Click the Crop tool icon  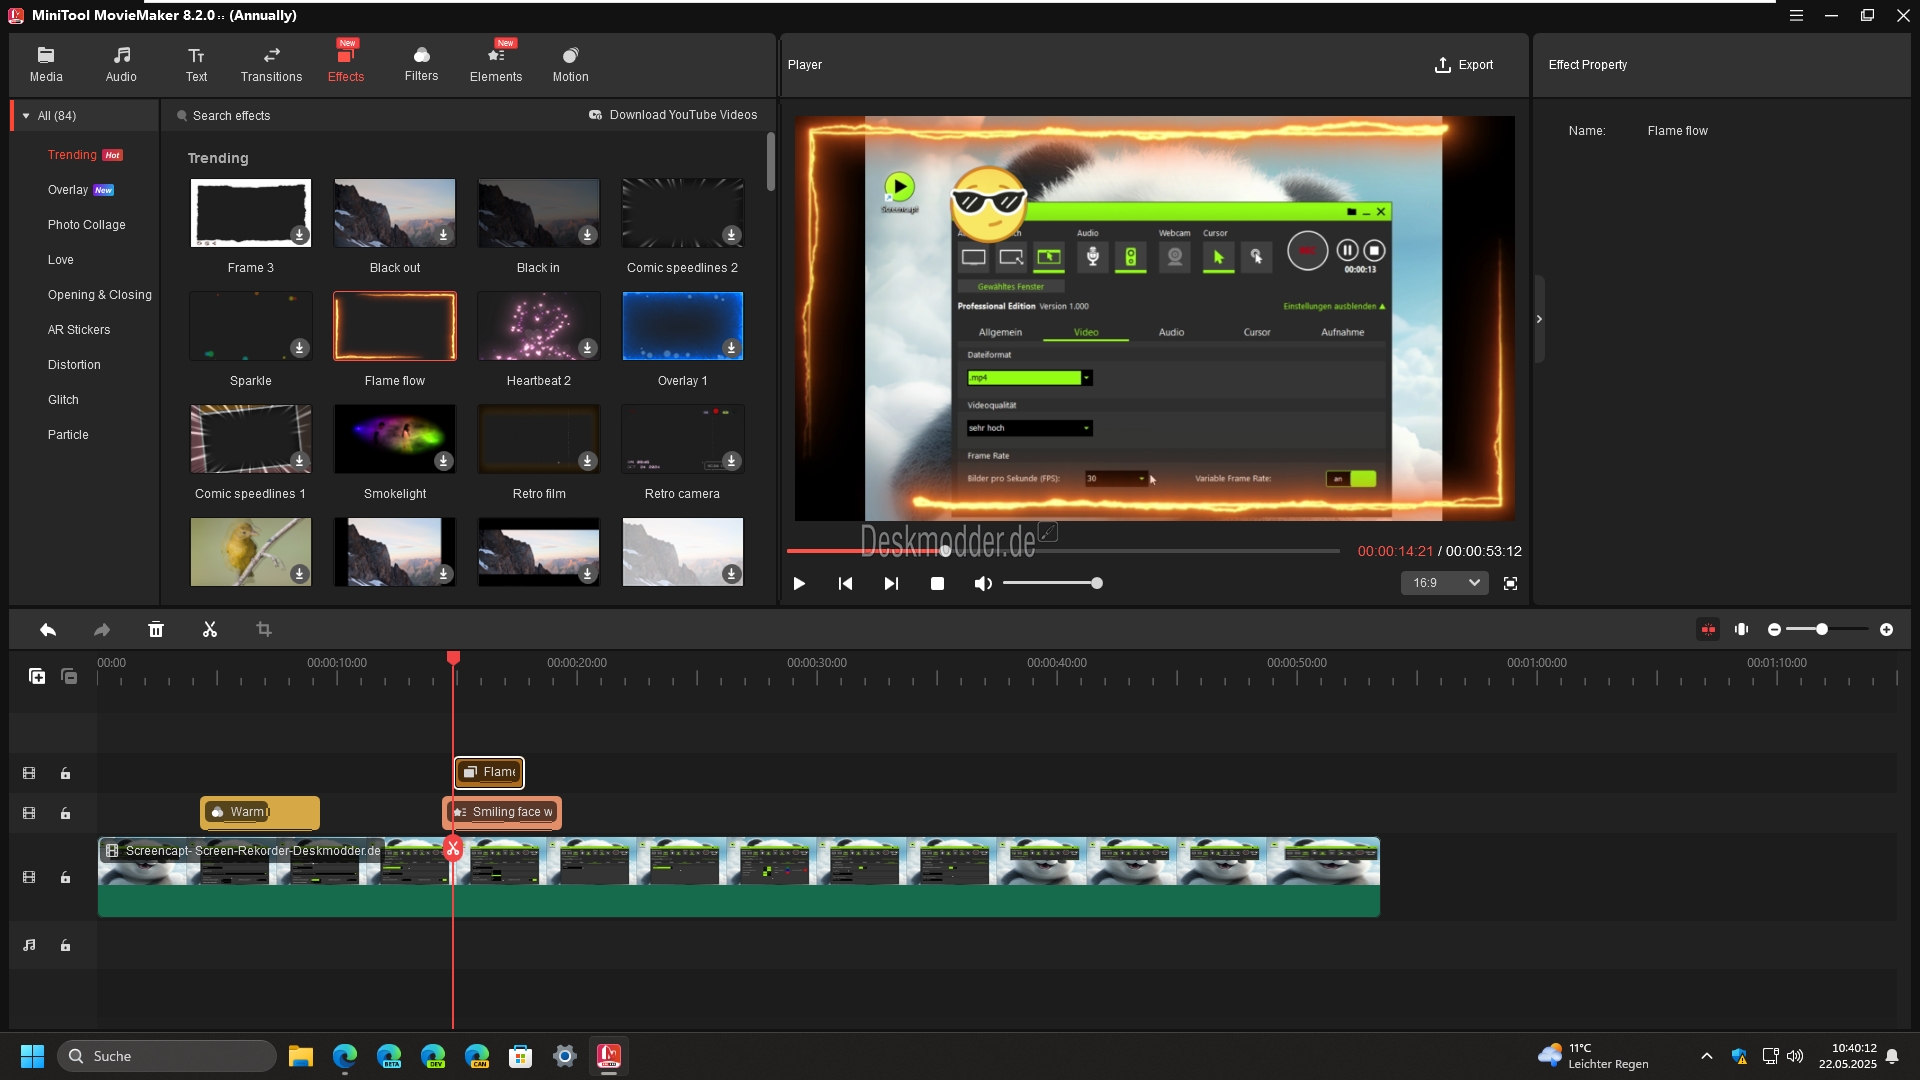pyautogui.click(x=264, y=630)
